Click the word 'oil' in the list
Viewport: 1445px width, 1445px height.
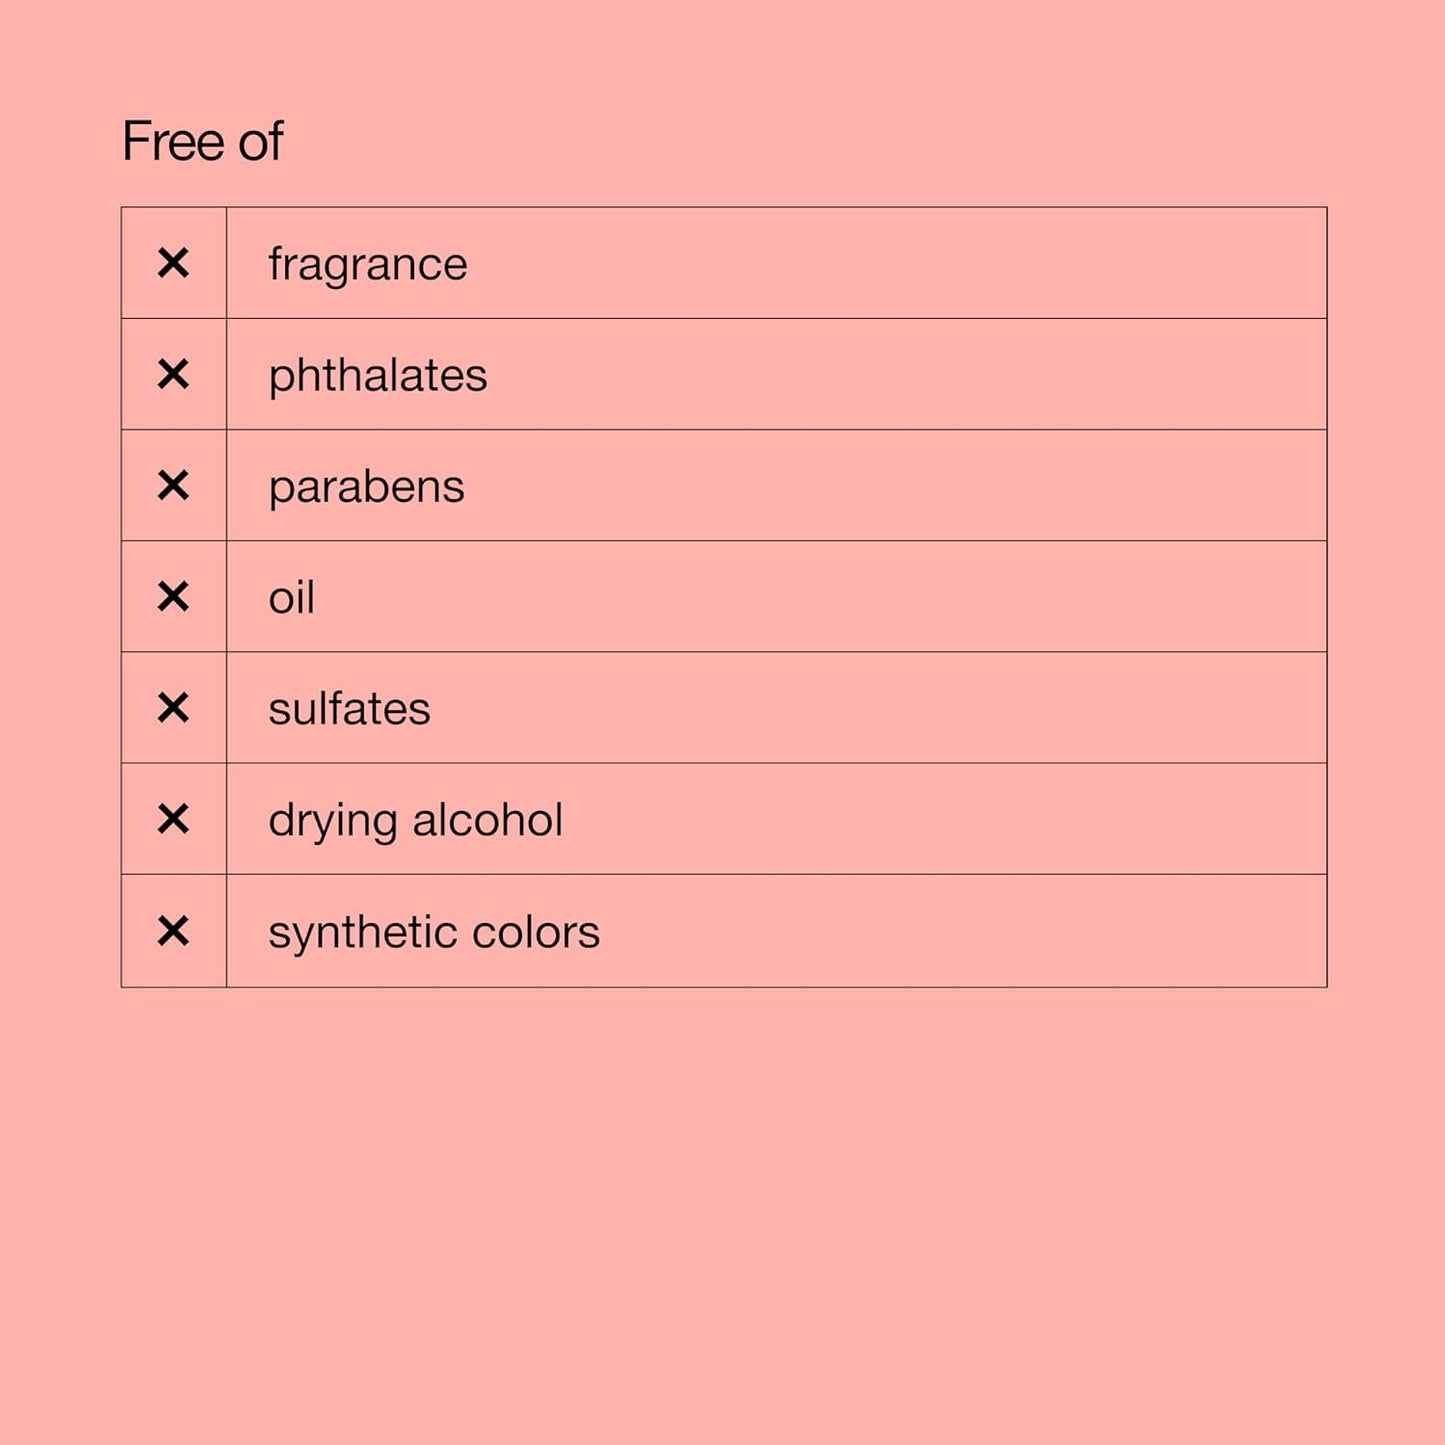coord(291,598)
